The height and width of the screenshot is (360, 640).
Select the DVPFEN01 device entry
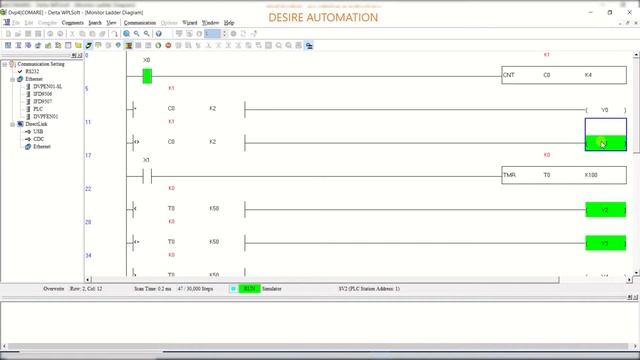[45, 117]
